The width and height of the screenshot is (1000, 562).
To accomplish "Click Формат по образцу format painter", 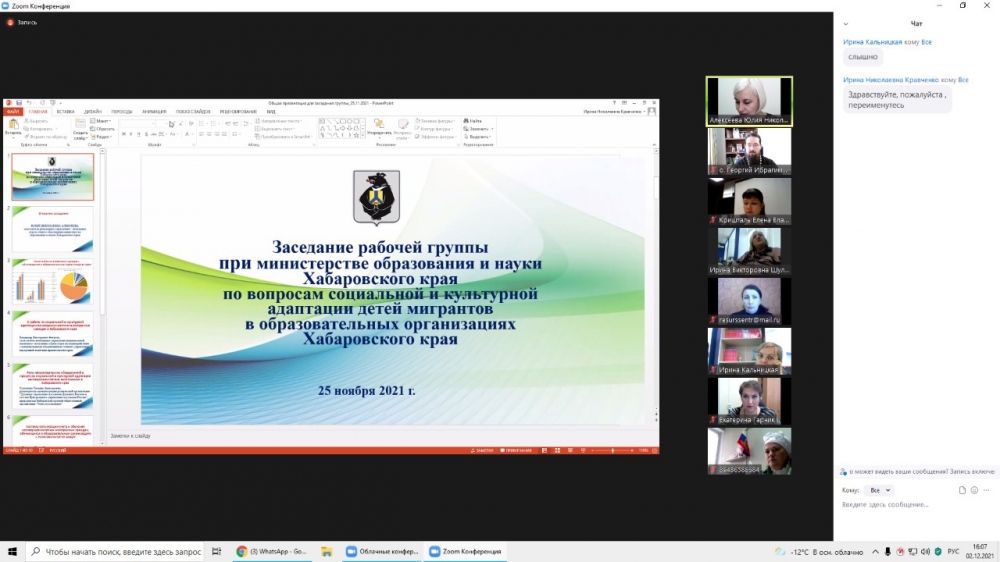I will tap(46, 137).
